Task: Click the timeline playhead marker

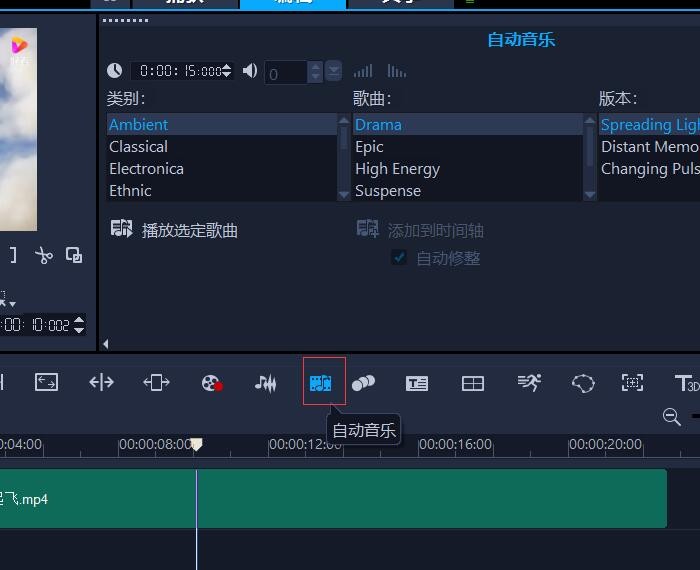Action: click(196, 445)
